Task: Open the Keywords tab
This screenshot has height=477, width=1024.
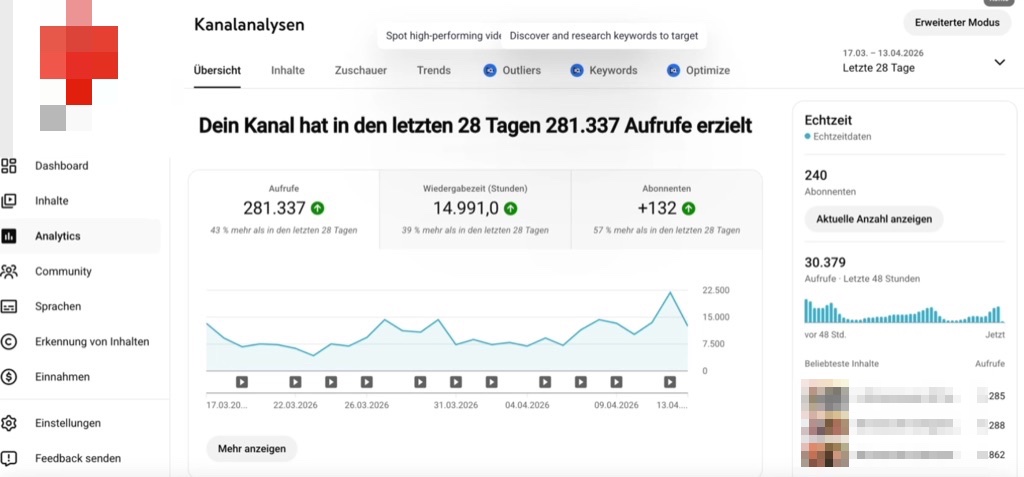Action: click(604, 71)
